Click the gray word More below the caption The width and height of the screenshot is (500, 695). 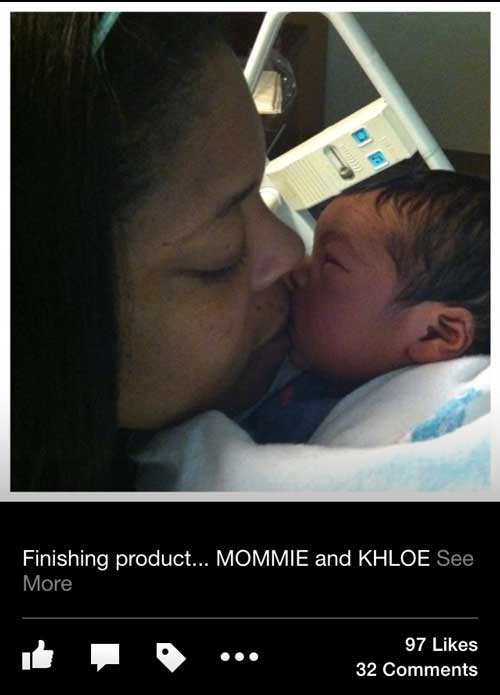(x=47, y=583)
